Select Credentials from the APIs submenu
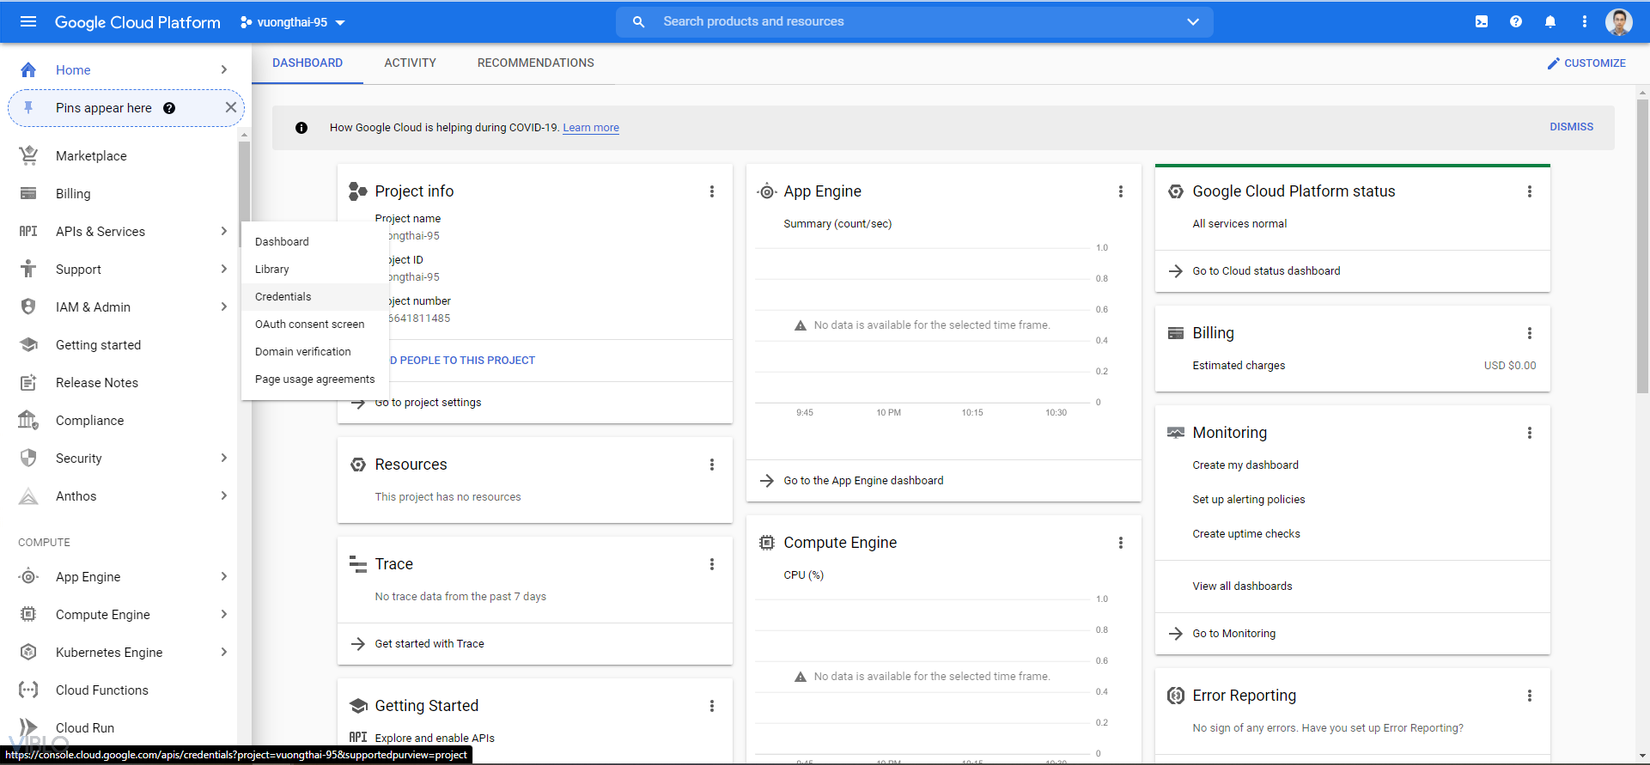1650x765 pixels. (x=283, y=297)
